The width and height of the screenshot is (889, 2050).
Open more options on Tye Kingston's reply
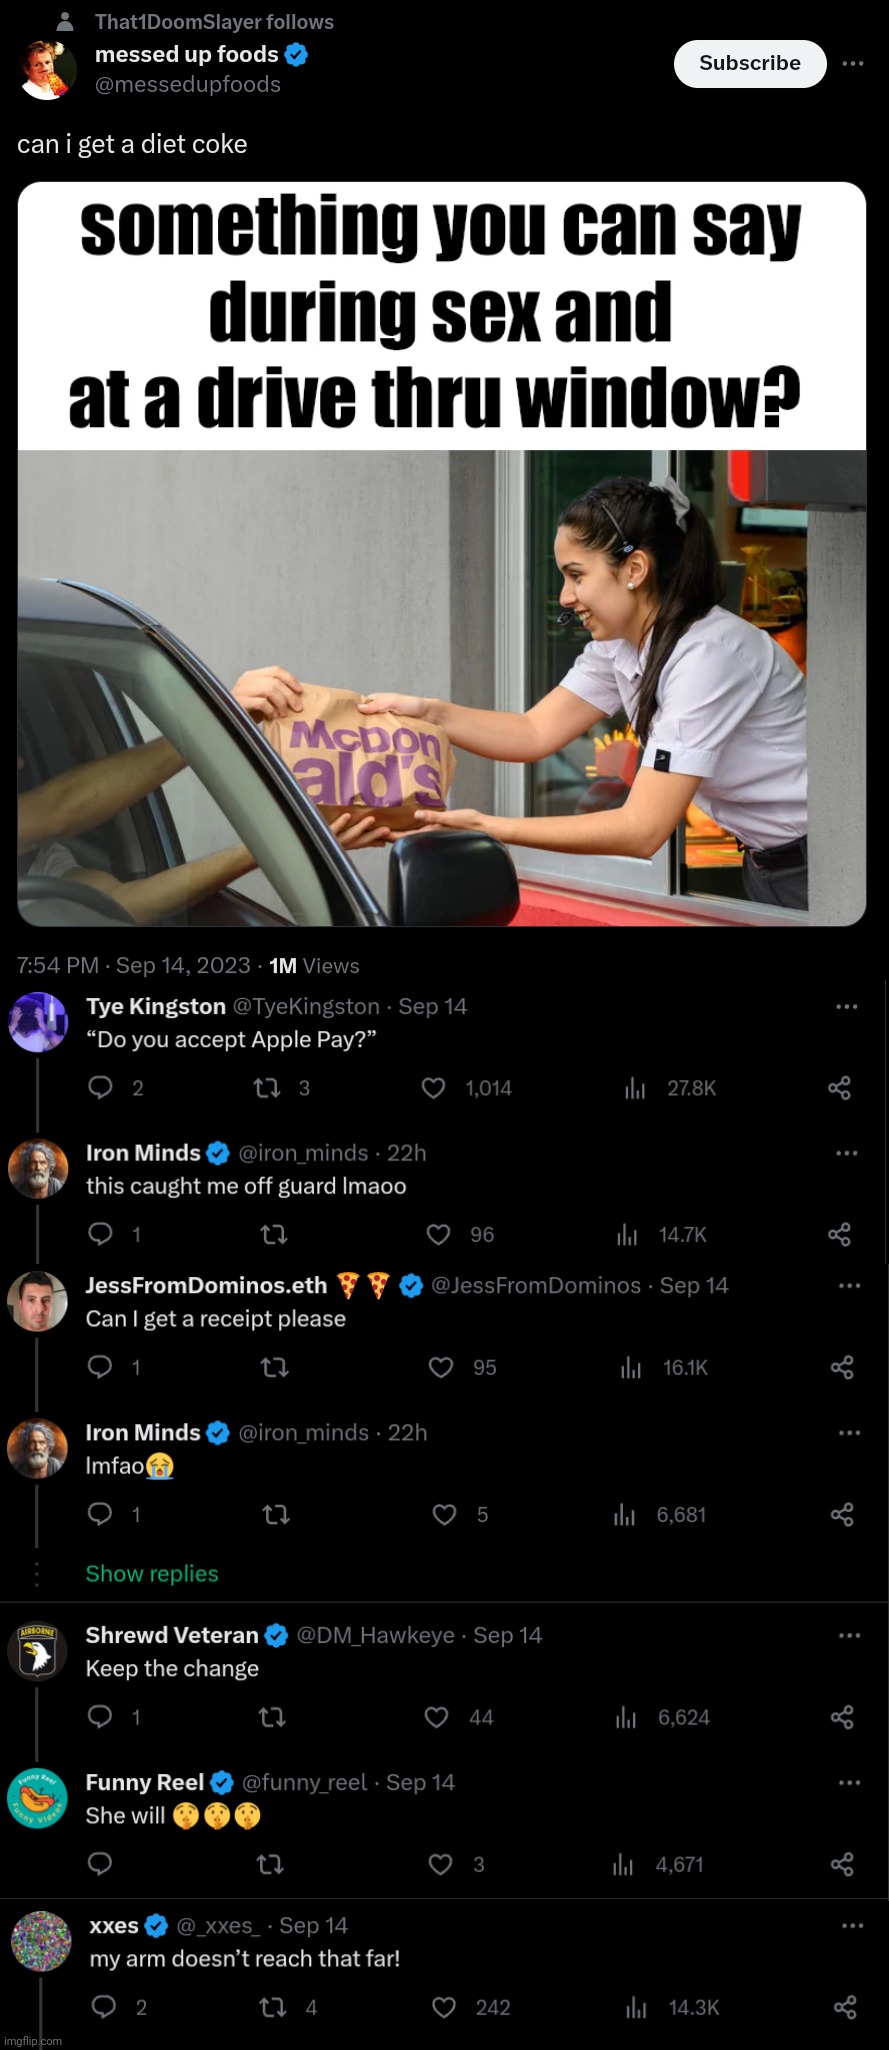point(845,1006)
